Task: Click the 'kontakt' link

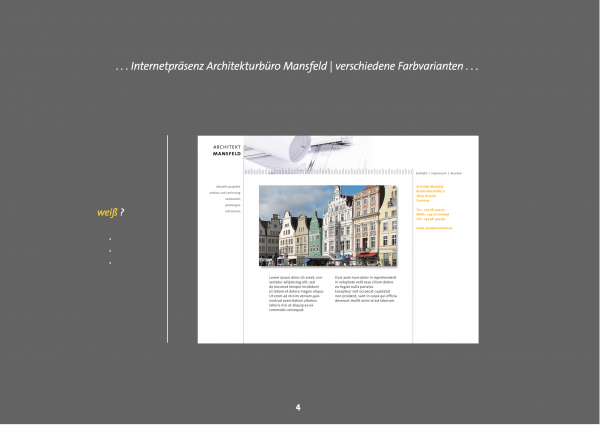Action: (x=421, y=173)
